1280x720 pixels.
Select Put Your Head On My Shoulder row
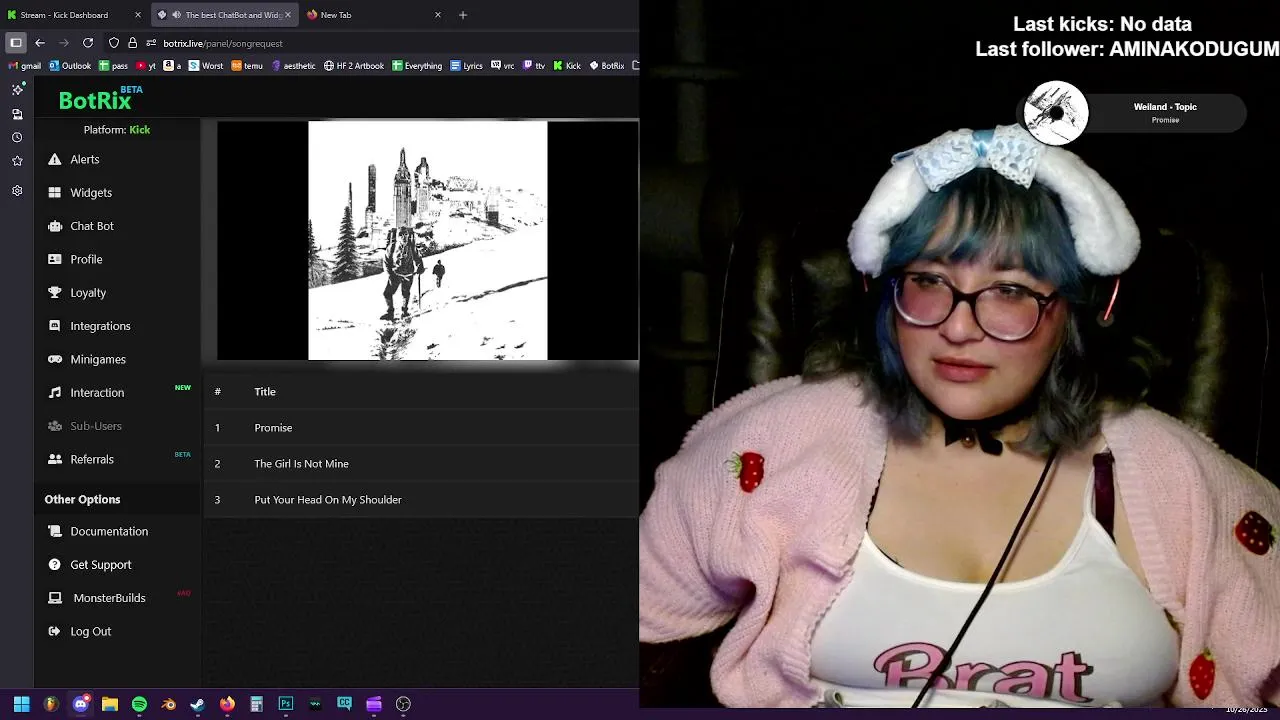click(421, 499)
